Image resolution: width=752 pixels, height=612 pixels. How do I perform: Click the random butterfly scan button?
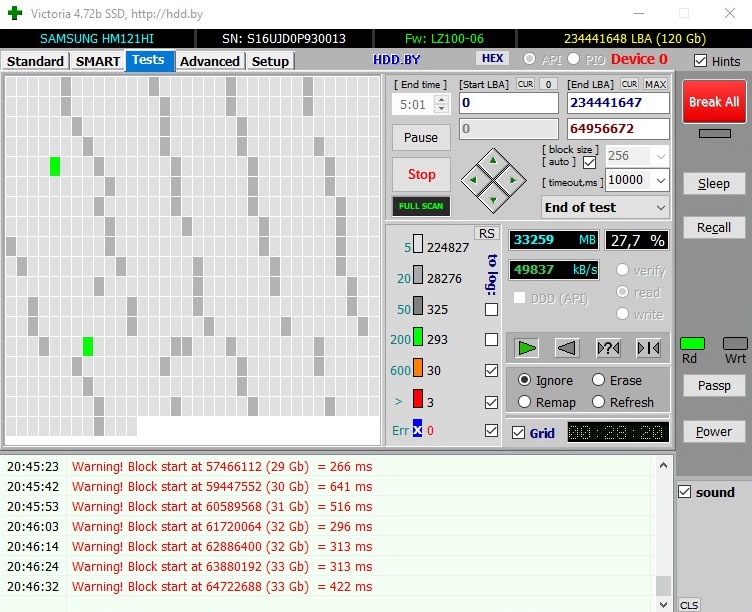(608, 348)
